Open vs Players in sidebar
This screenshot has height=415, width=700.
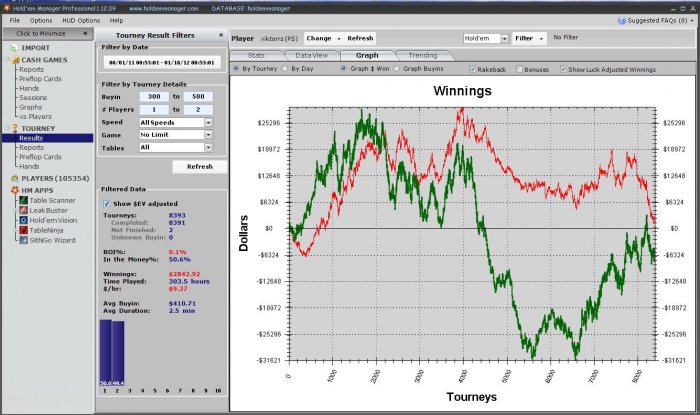pyautogui.click(x=35, y=116)
